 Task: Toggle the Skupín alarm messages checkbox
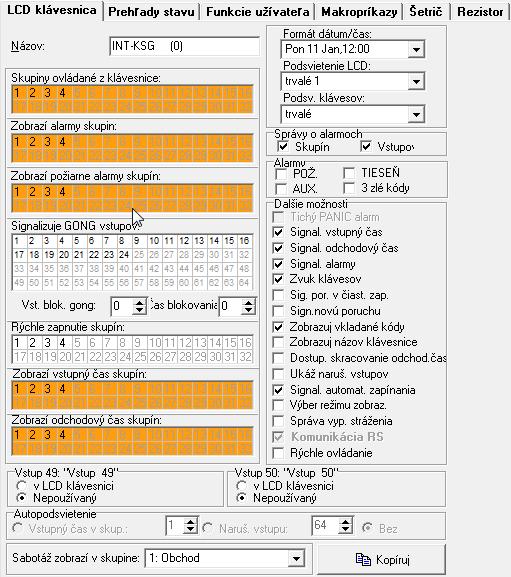coord(283,146)
